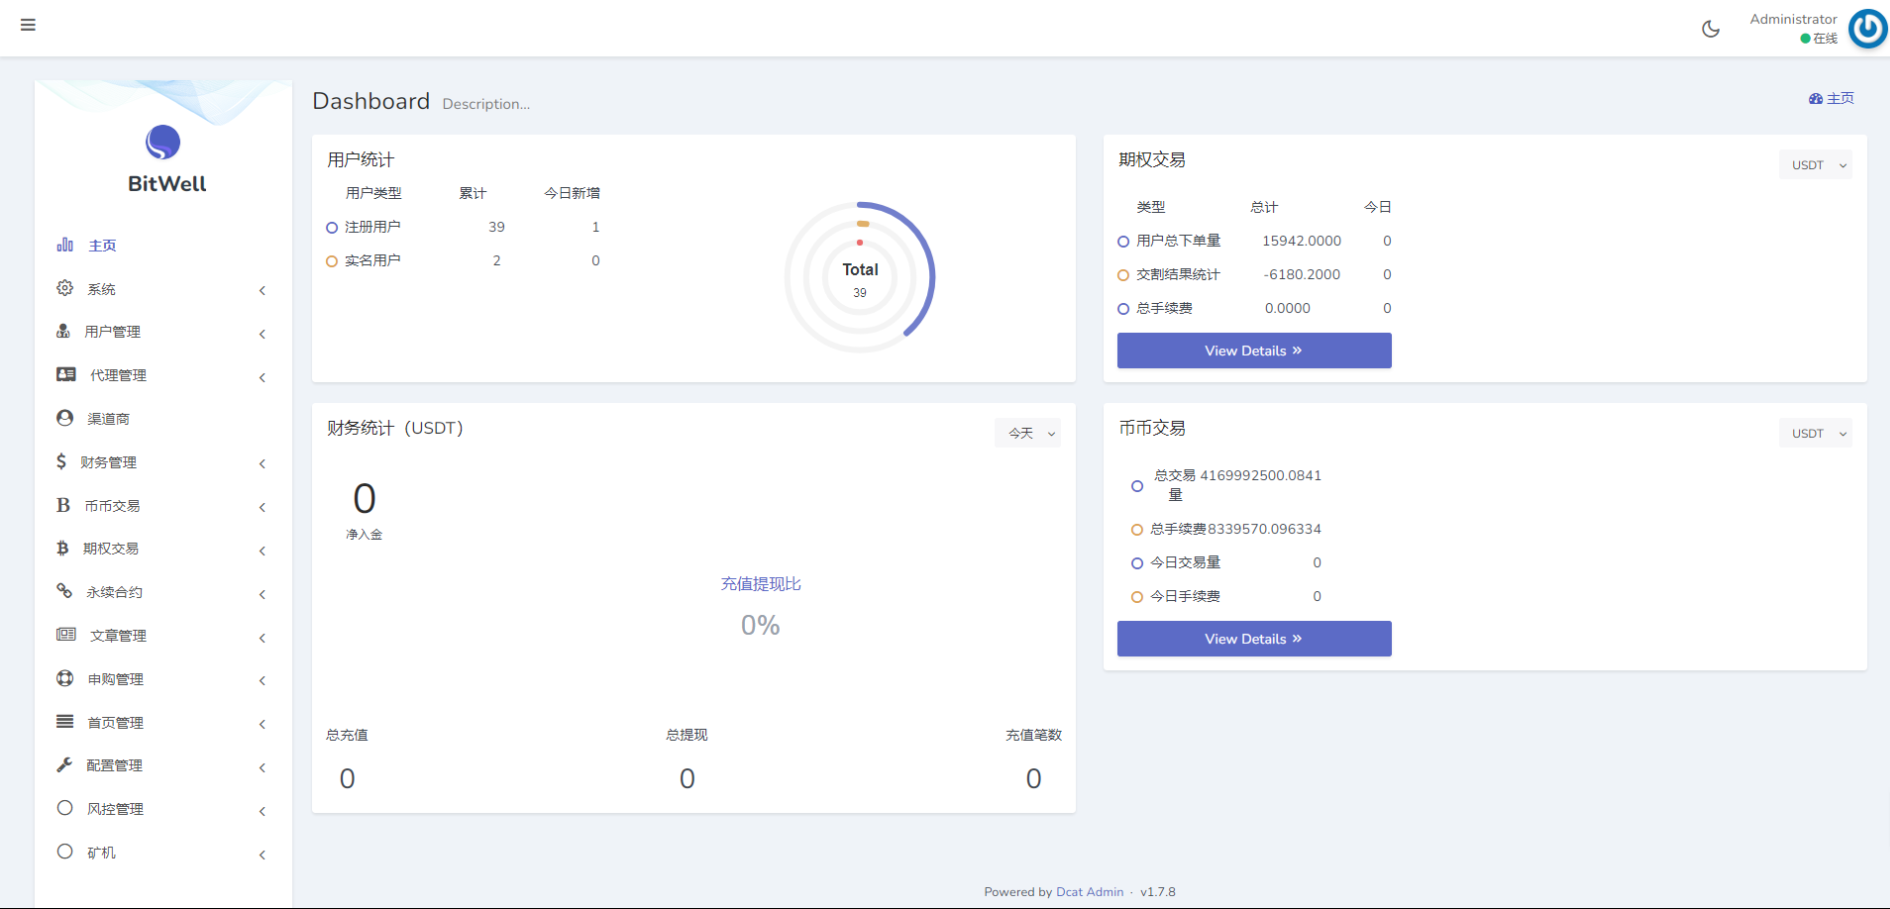Select the 主页 home icon in sidebar
The height and width of the screenshot is (909, 1890).
coord(64,244)
